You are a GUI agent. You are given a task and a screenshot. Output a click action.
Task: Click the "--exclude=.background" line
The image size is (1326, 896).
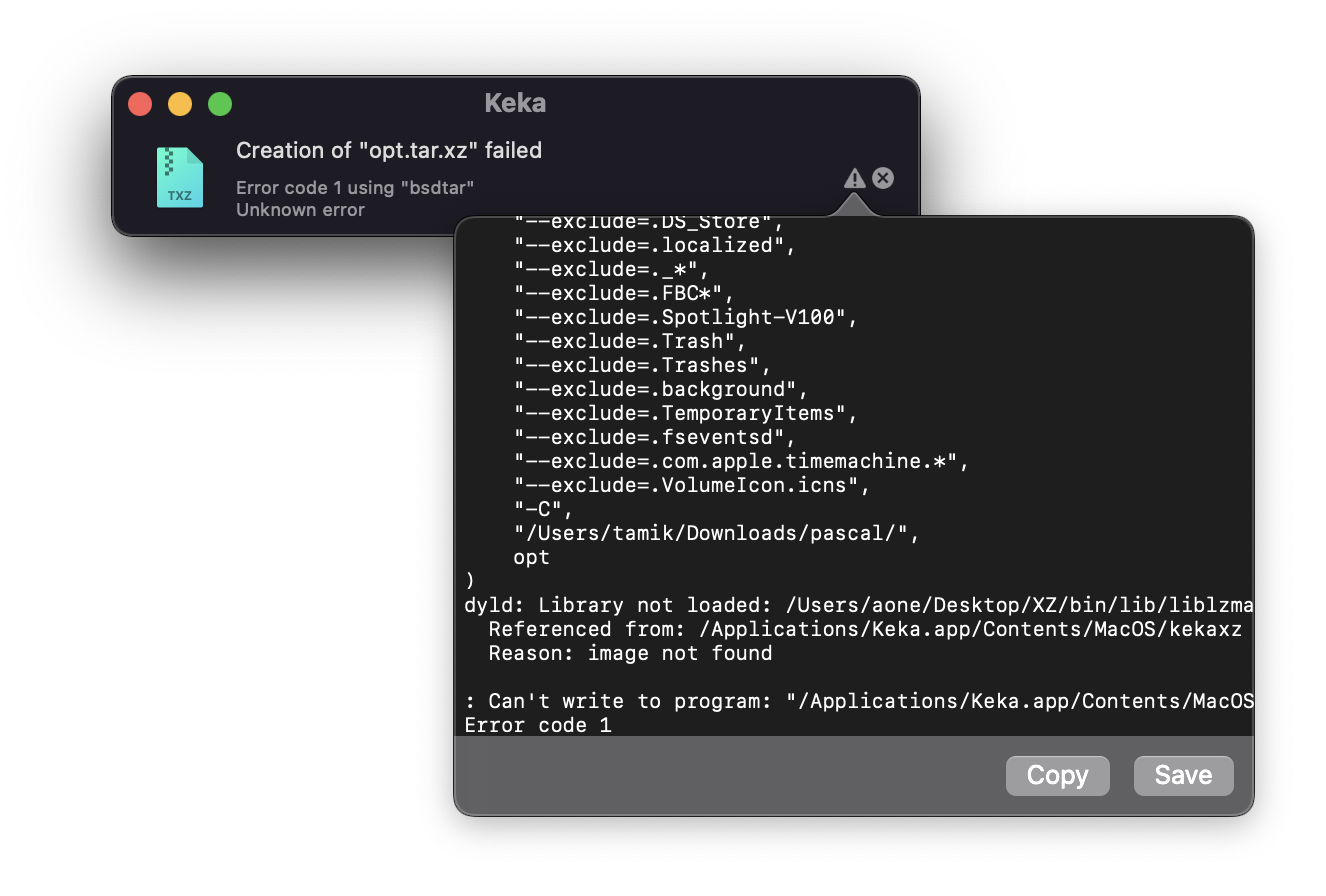click(661, 389)
